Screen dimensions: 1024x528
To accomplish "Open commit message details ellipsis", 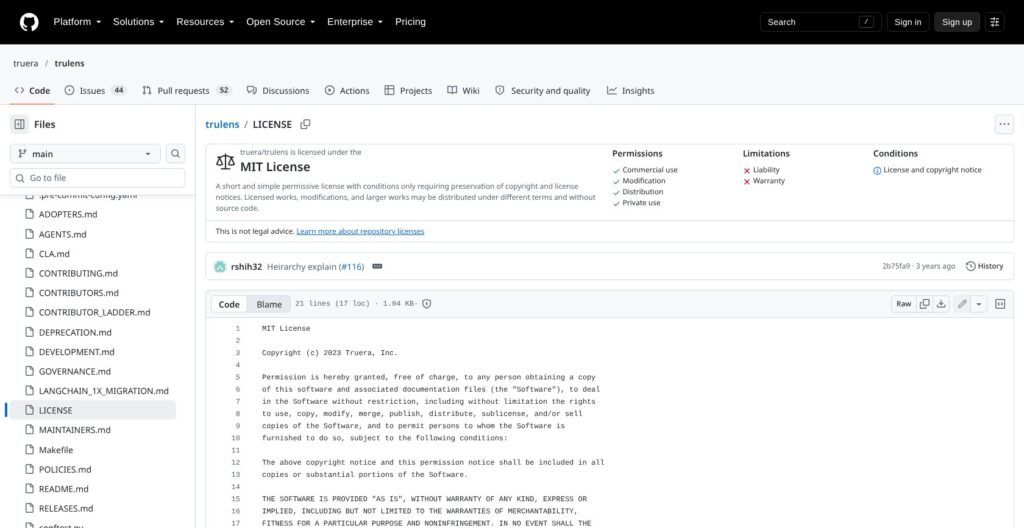I will (x=377, y=267).
